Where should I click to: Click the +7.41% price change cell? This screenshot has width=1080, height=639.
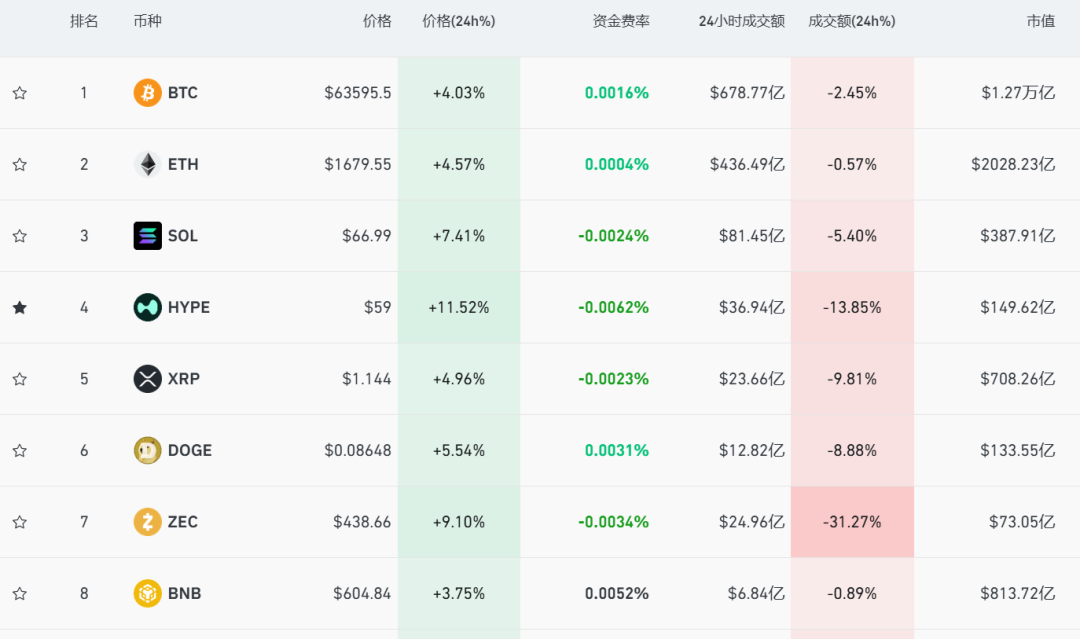click(x=459, y=236)
